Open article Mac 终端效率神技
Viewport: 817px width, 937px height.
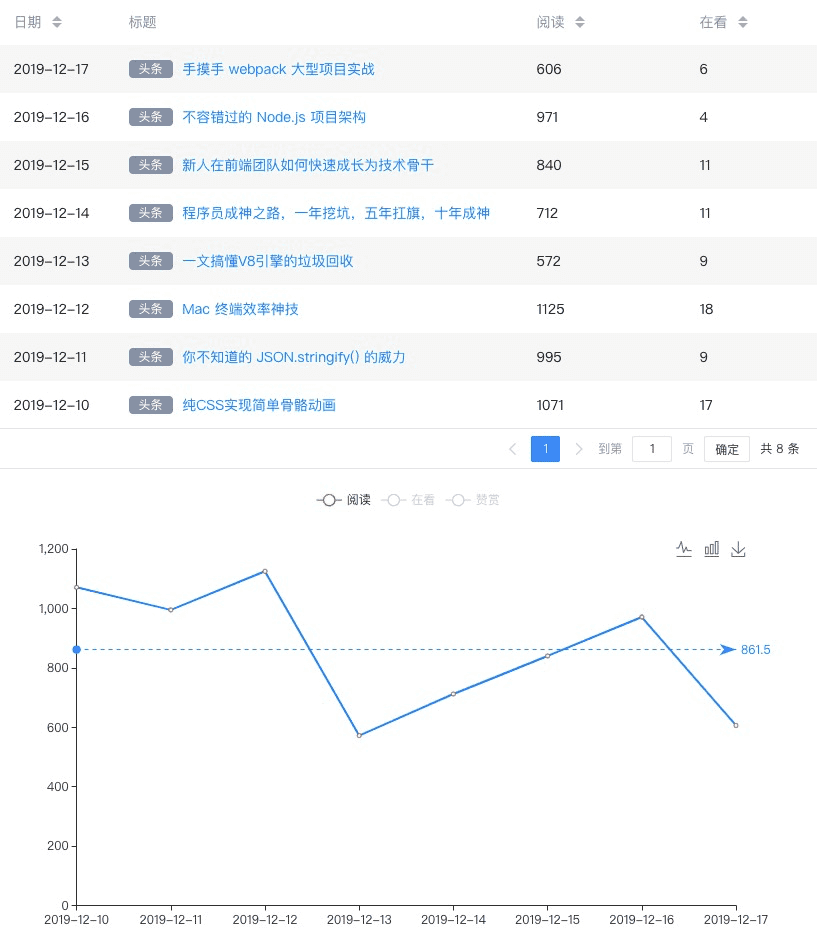[240, 309]
